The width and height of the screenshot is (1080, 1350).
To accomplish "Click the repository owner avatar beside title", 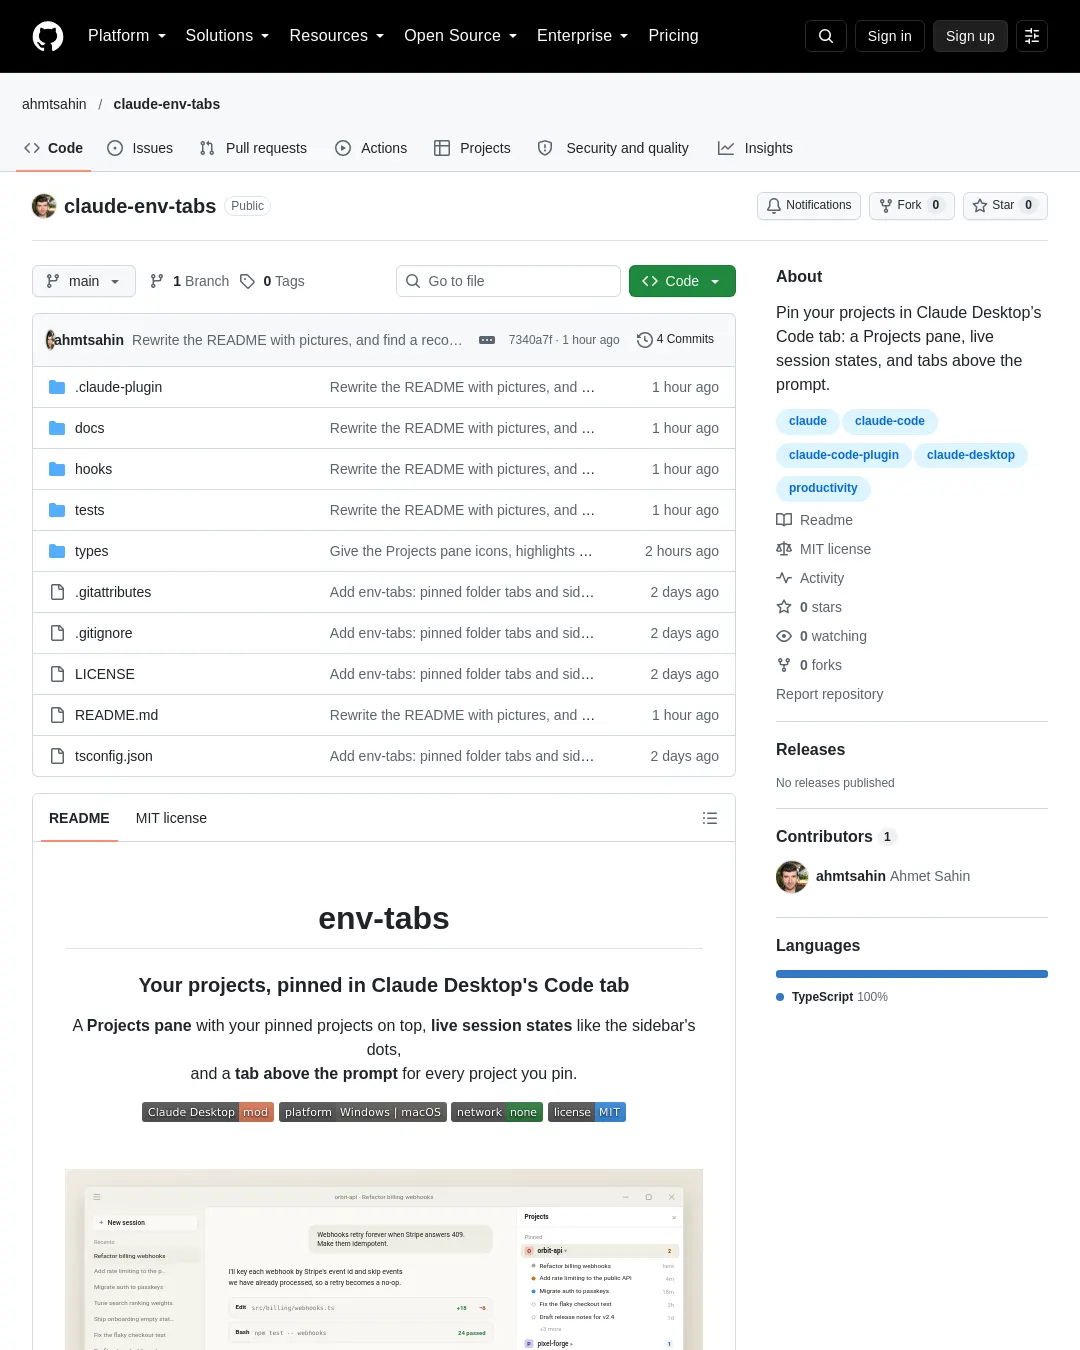I will pos(44,206).
